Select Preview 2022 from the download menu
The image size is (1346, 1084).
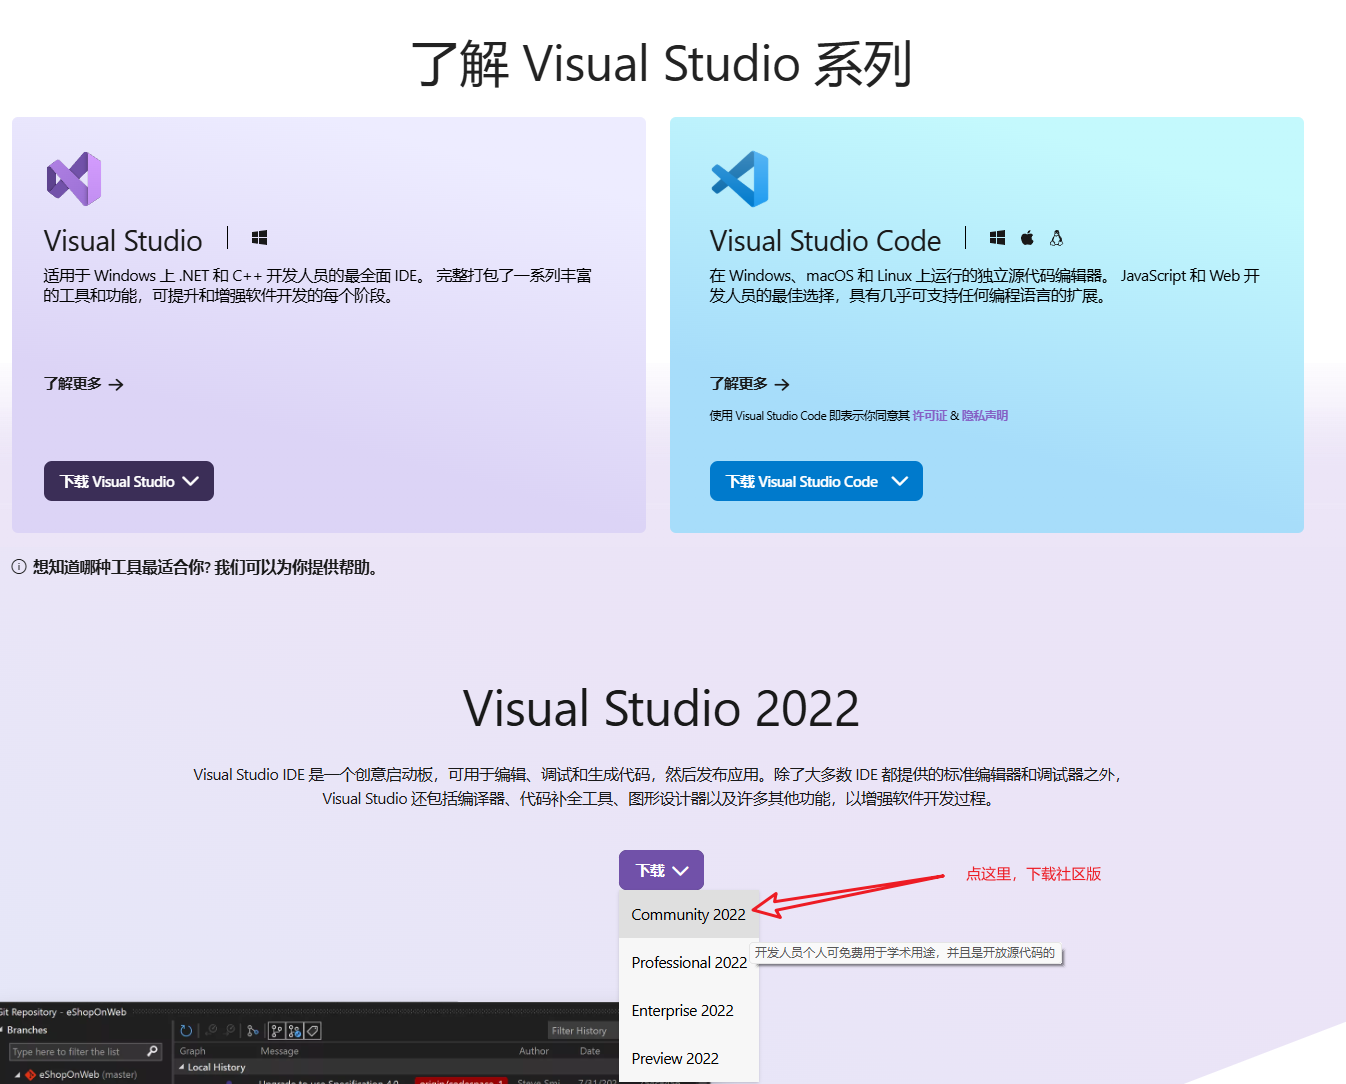689,1058
